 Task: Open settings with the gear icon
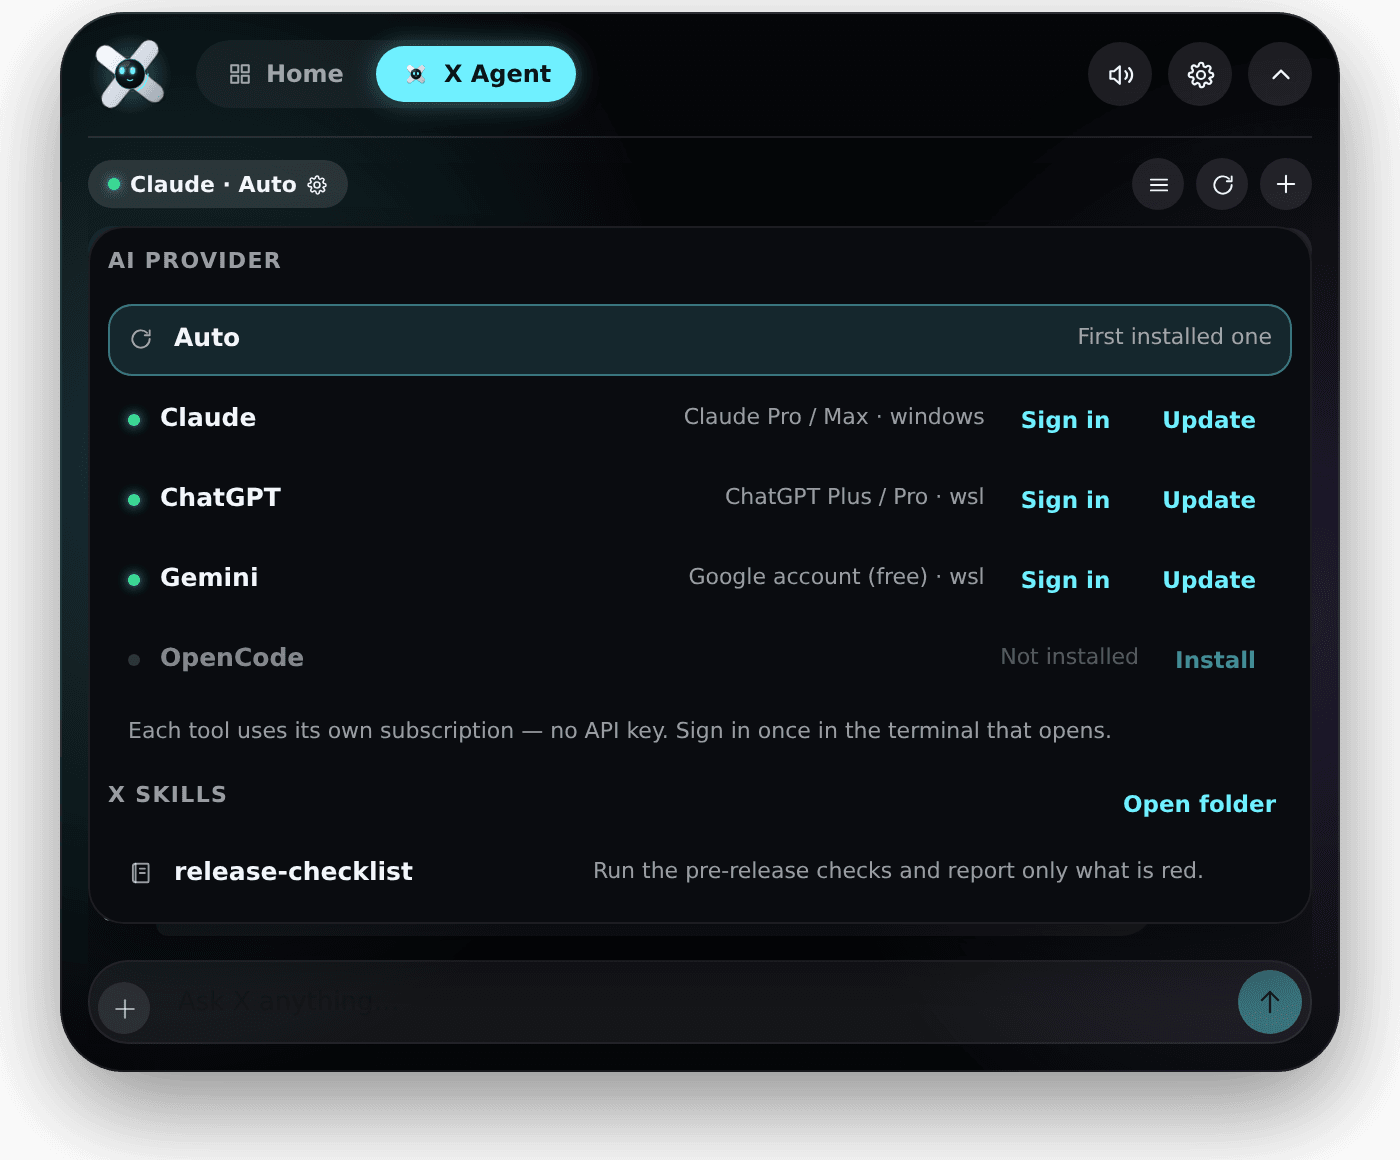point(1200,74)
